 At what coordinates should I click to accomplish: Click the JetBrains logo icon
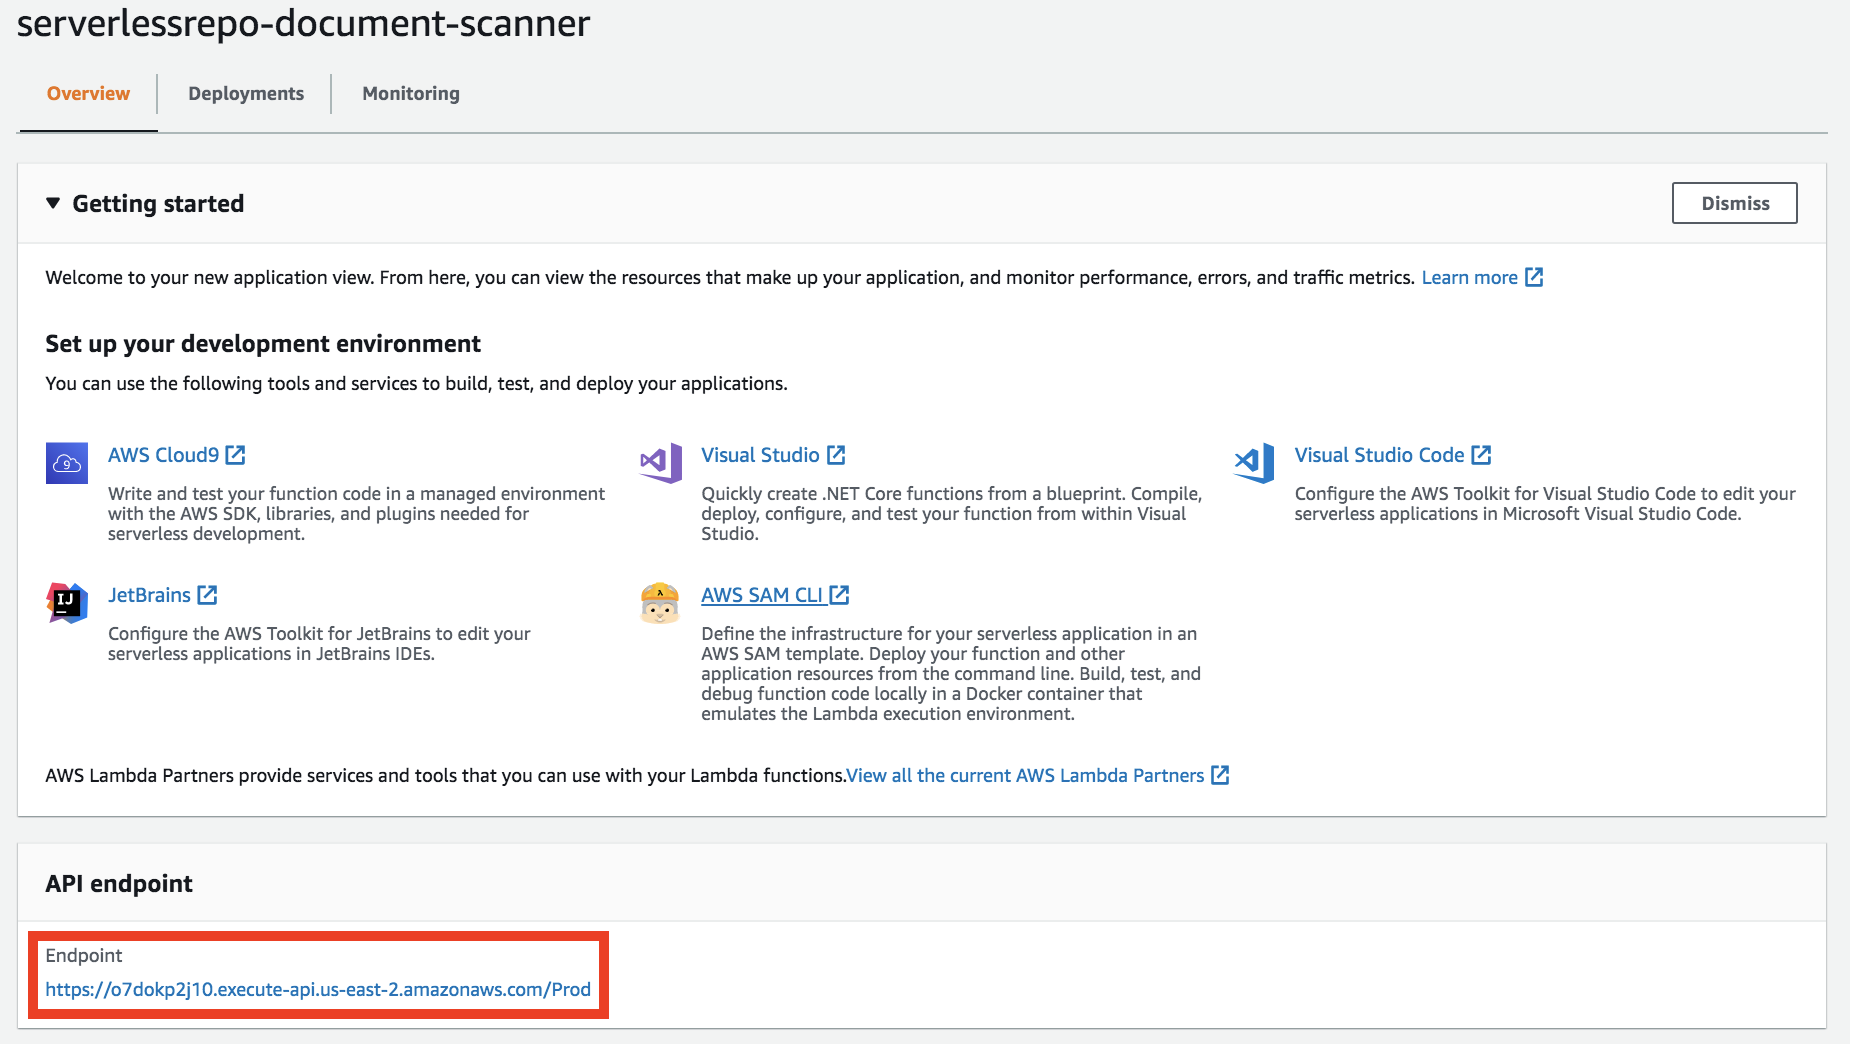click(67, 603)
